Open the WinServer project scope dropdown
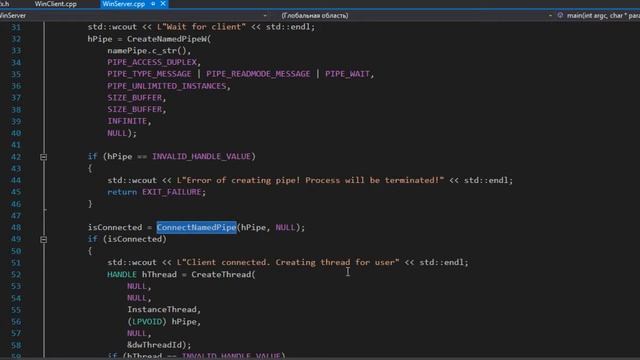640x360 pixels. 265,16
